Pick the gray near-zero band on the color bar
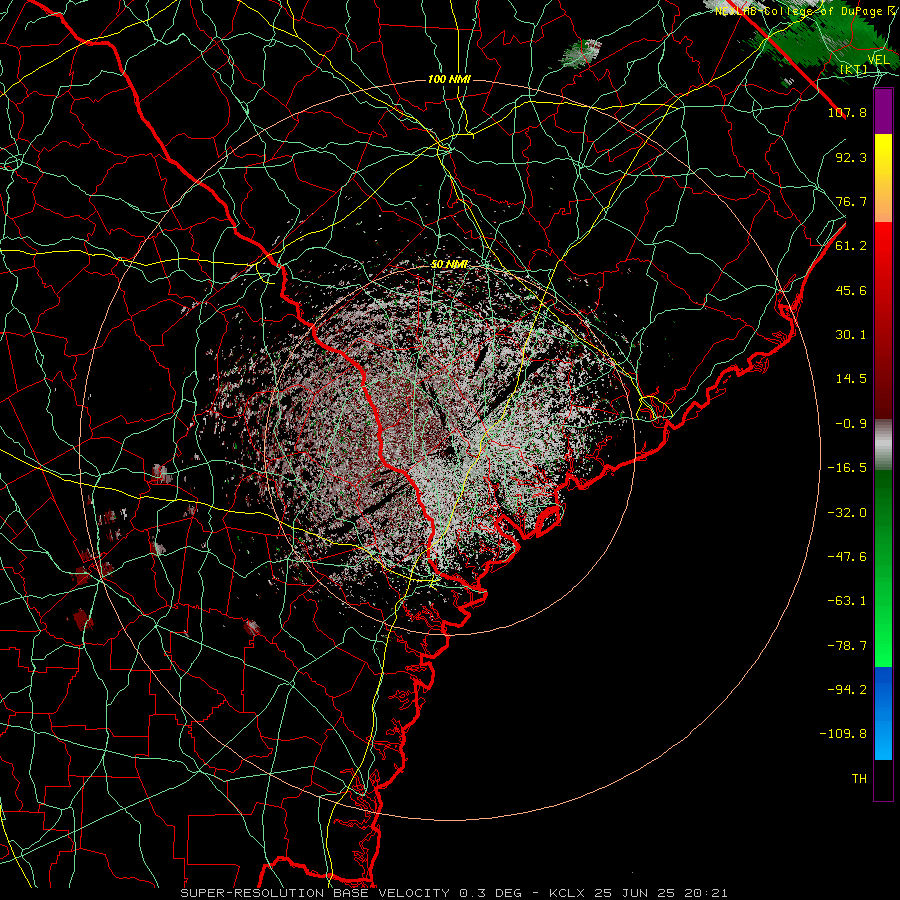Viewport: 900px width, 900px height. coord(883,445)
